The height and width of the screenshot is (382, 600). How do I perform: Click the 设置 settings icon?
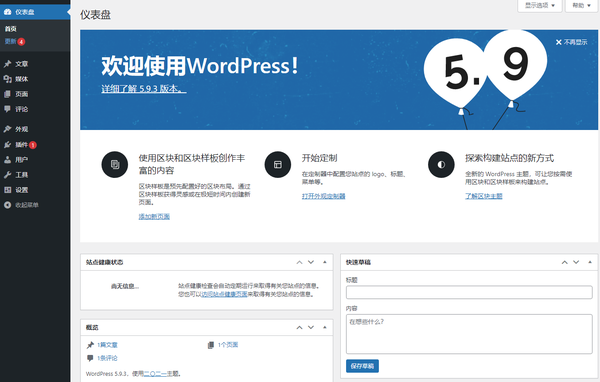7,190
